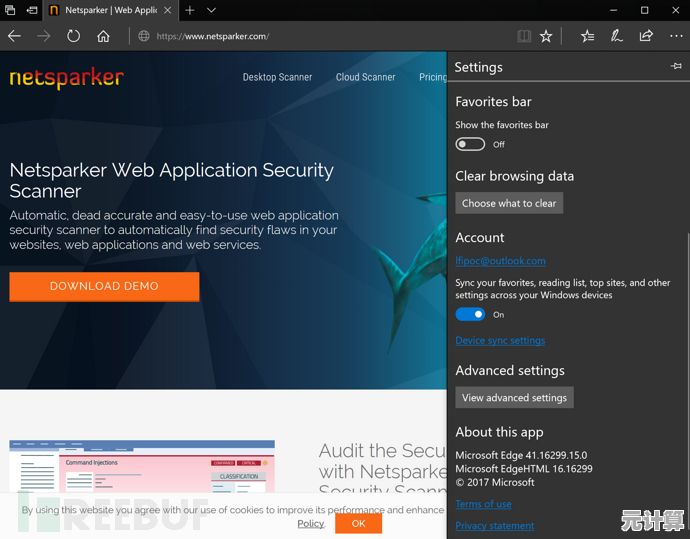
Task: Click the forward navigation arrow
Action: [x=43, y=36]
